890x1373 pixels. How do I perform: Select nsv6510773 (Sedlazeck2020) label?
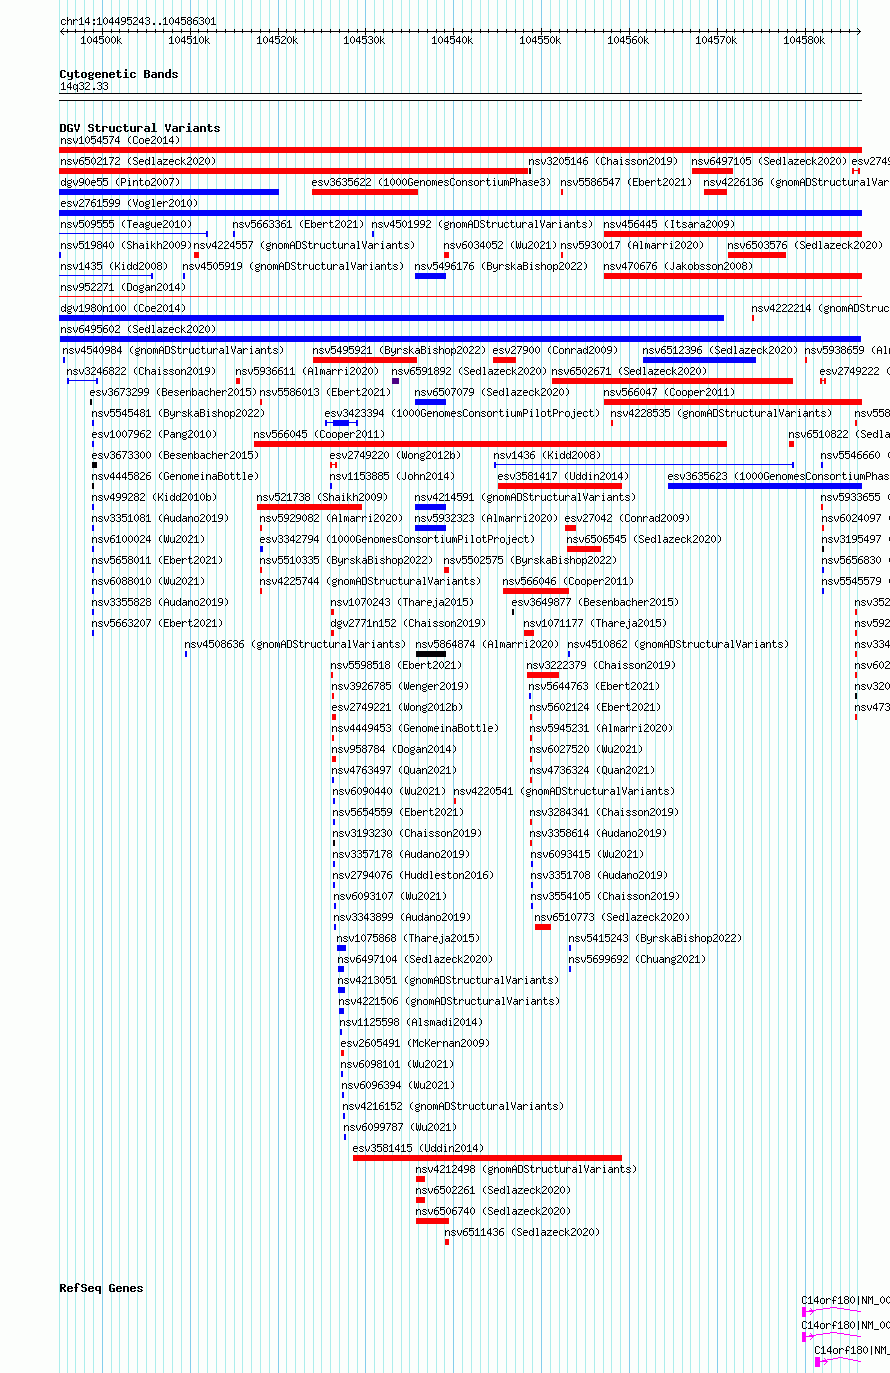click(x=612, y=917)
